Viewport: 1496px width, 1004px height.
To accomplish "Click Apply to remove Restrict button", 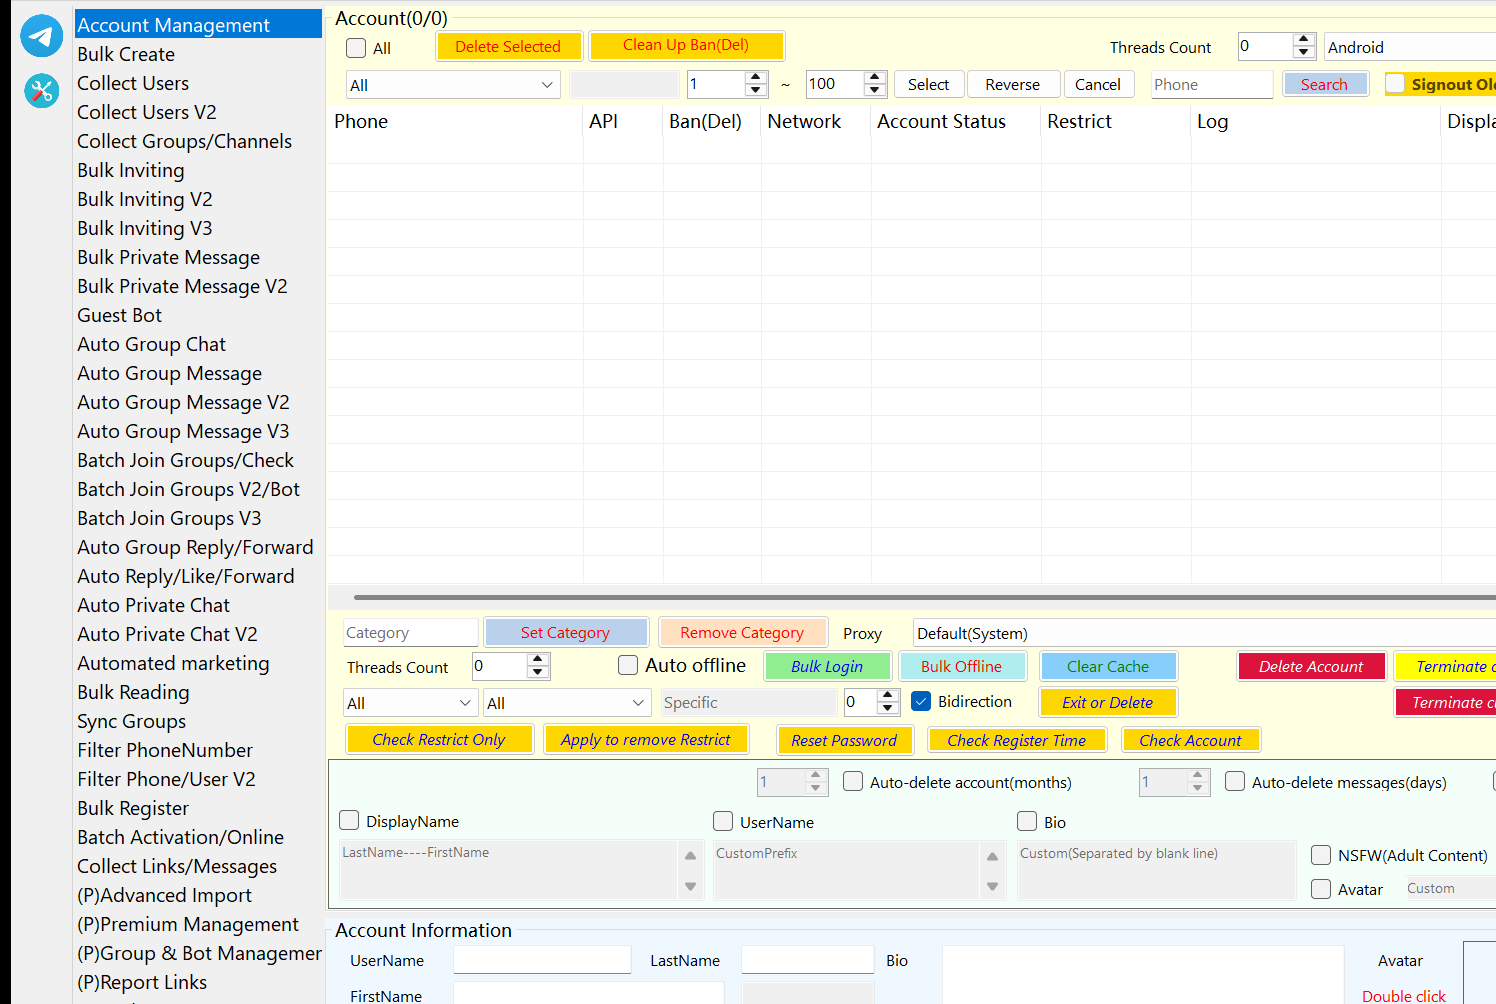I will click(x=646, y=739).
